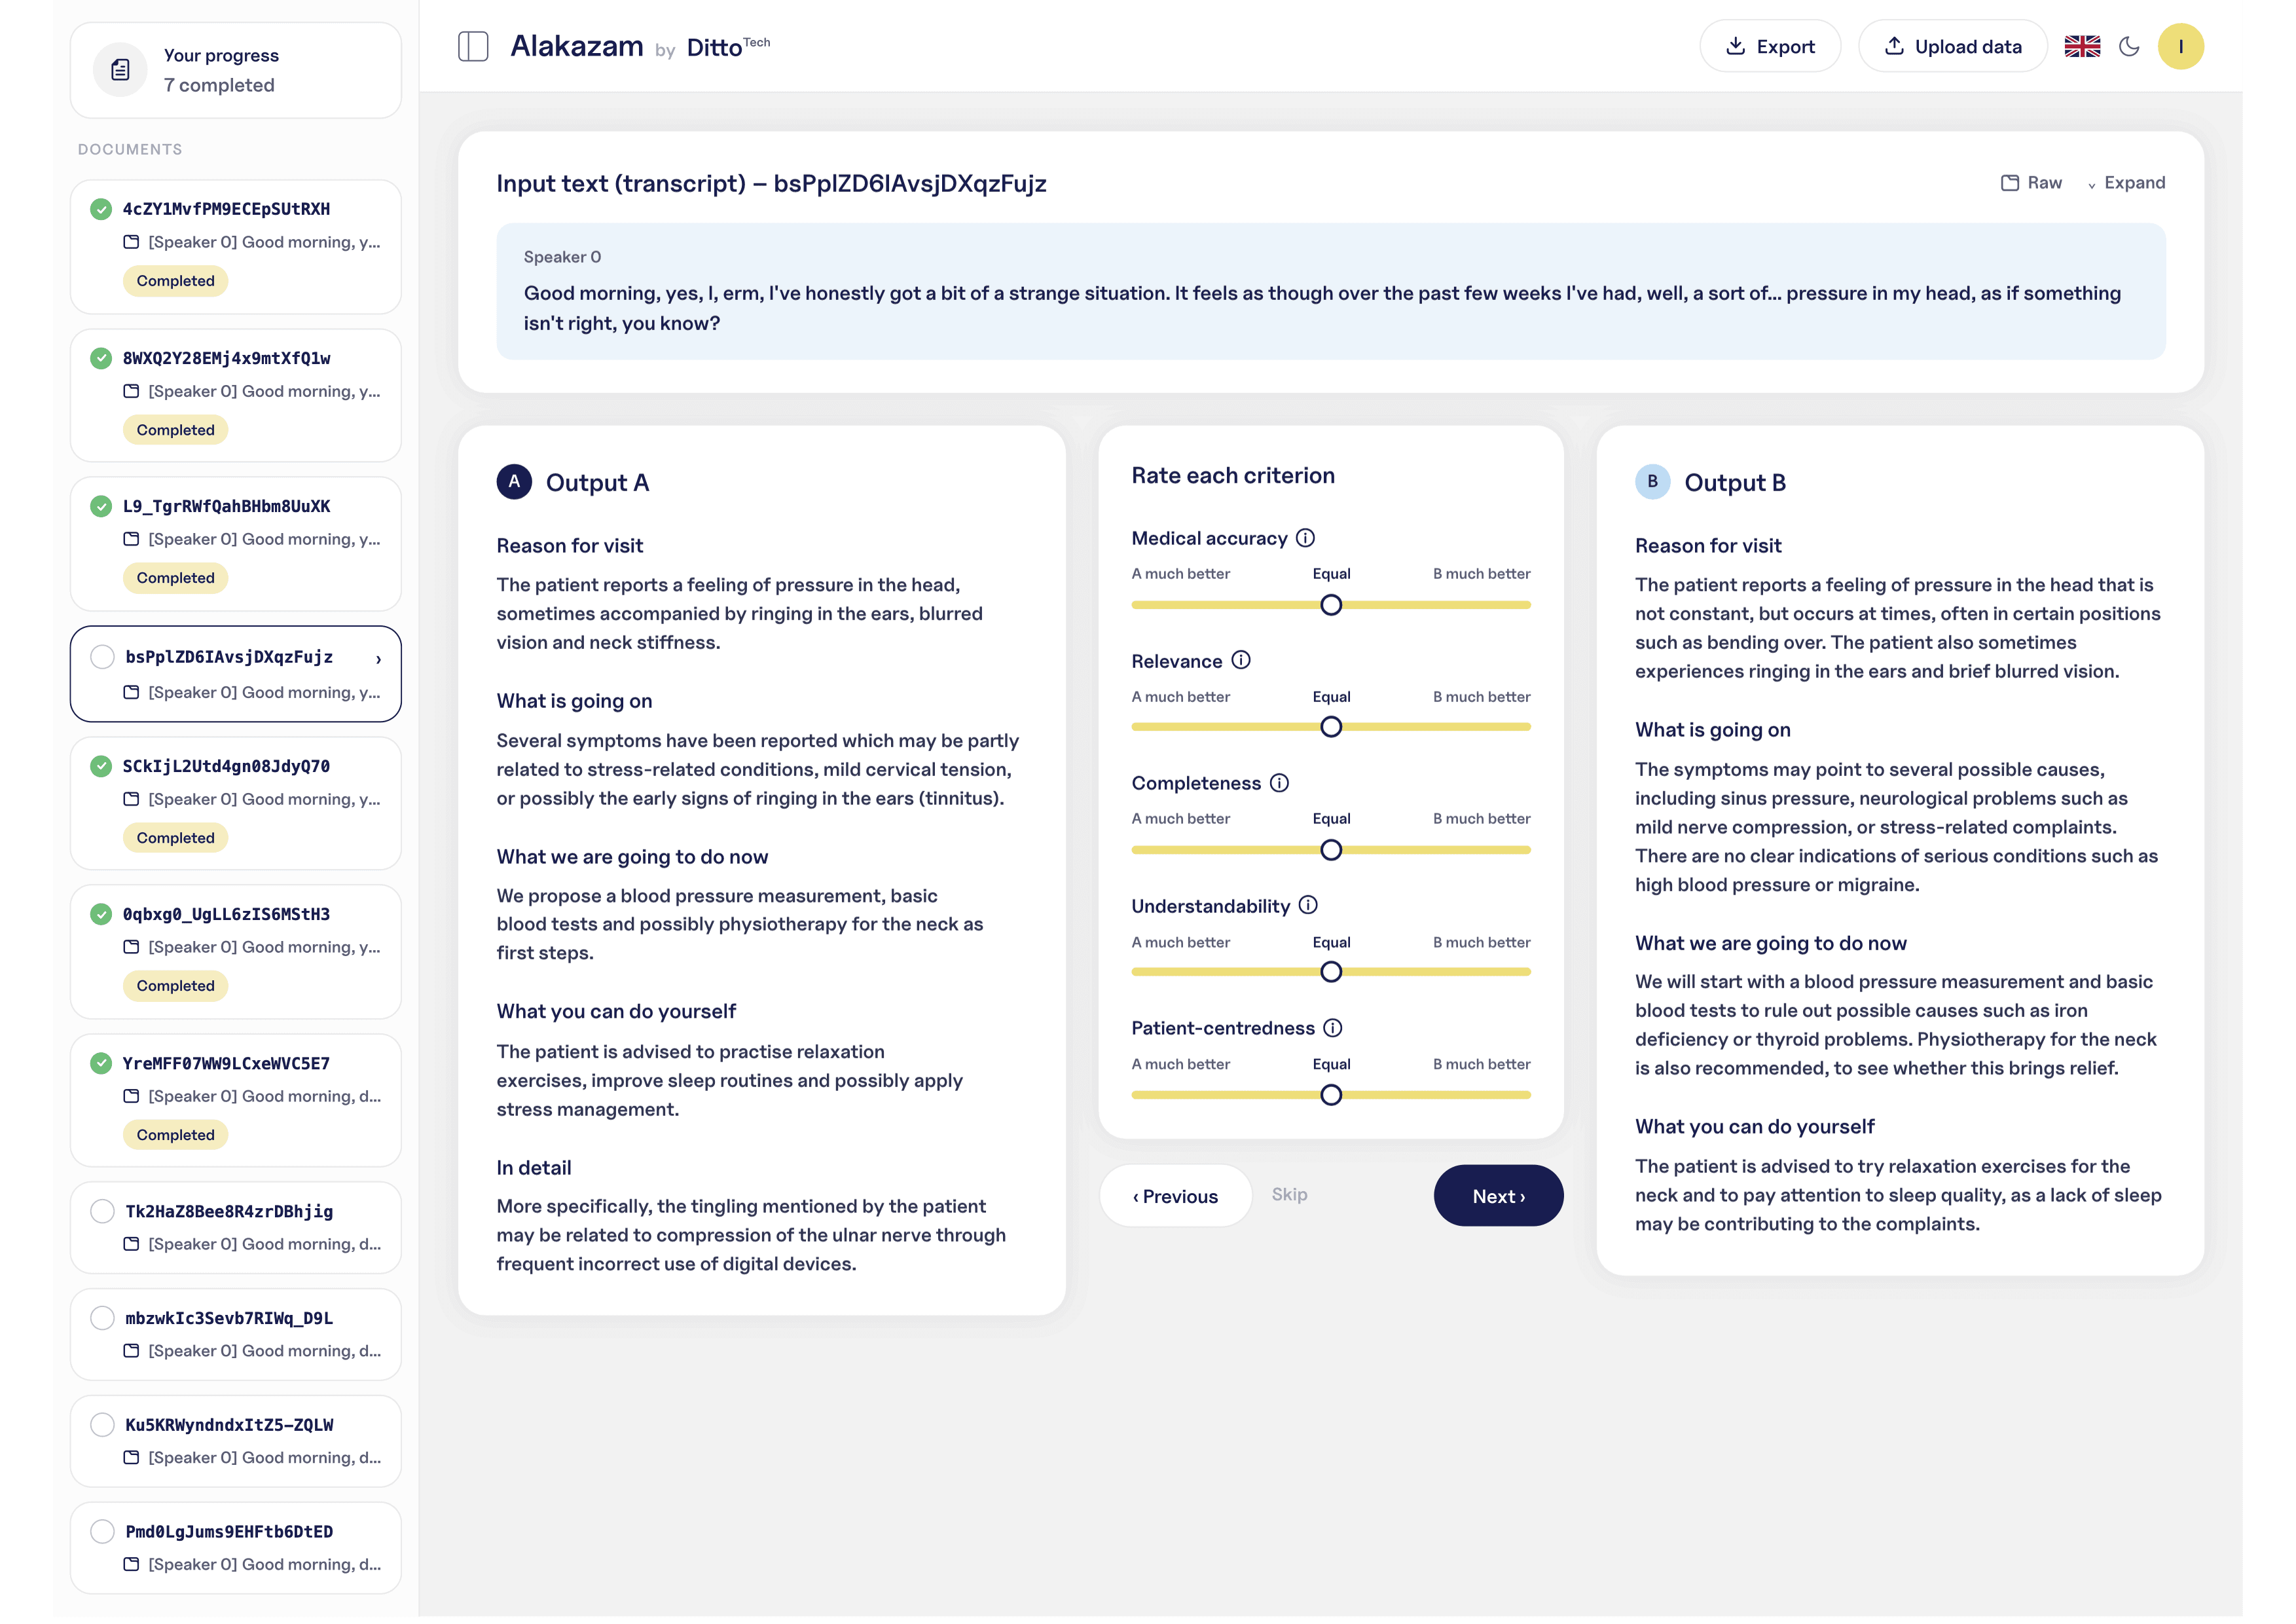Select the empty circle for Pmd0LgJums9EHFtb6DtED

pos(102,1531)
